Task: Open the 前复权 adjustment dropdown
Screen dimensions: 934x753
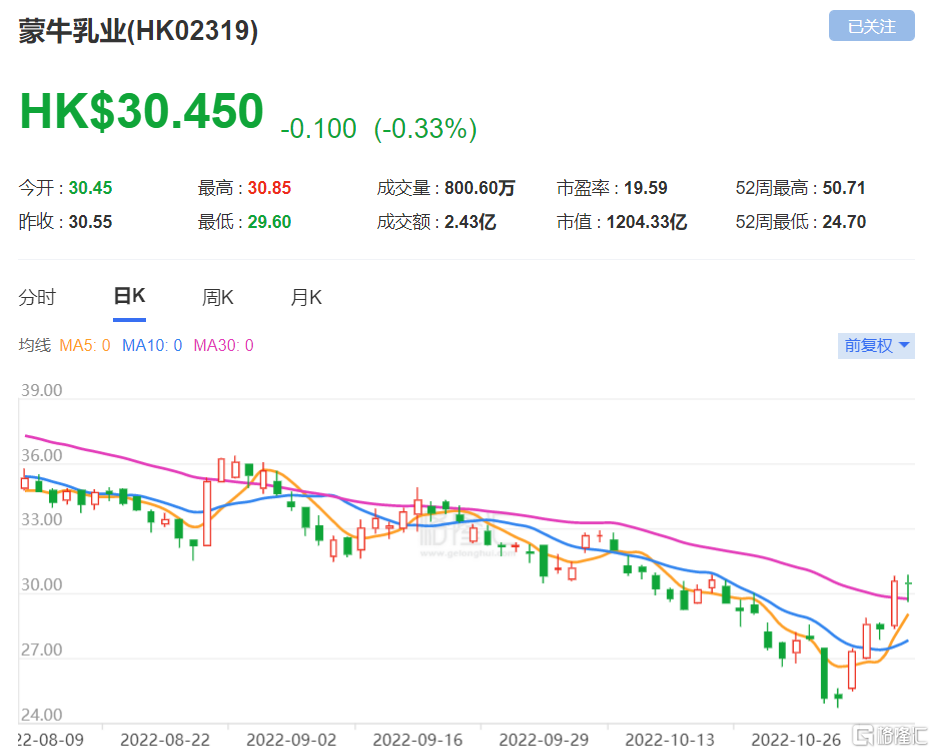Action: point(876,346)
